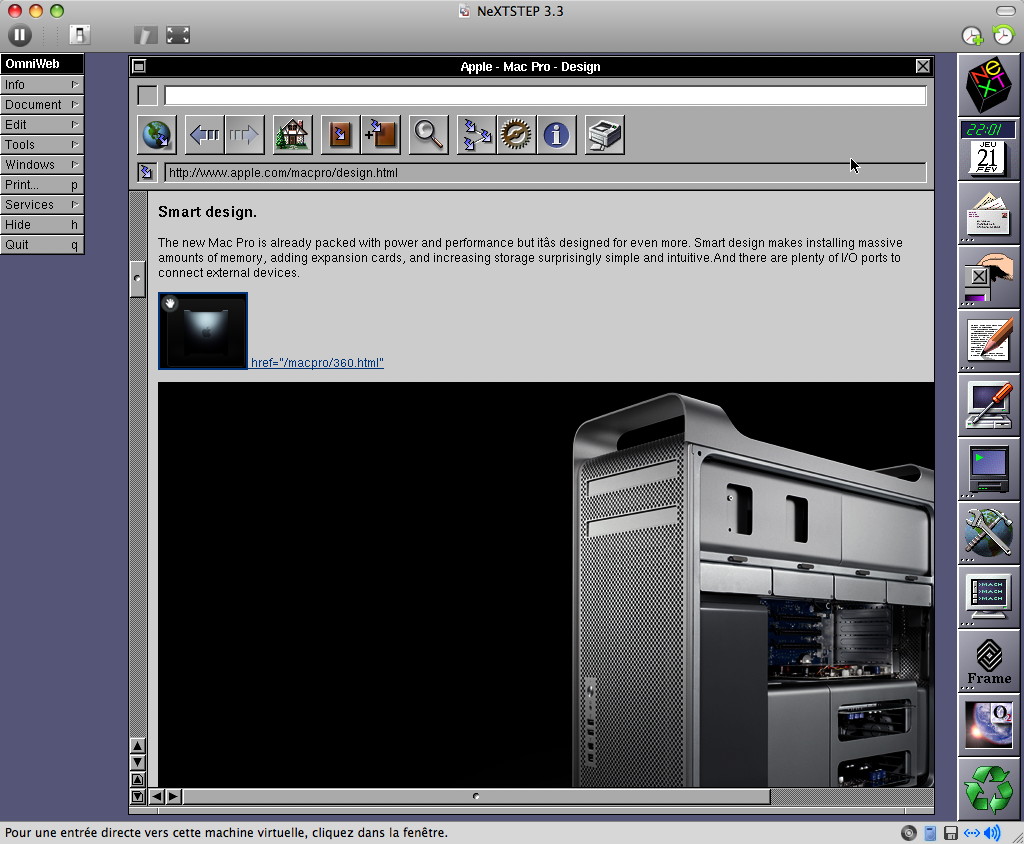
Task: Choose Hide from the OmniWeb menu
Action: (42, 225)
